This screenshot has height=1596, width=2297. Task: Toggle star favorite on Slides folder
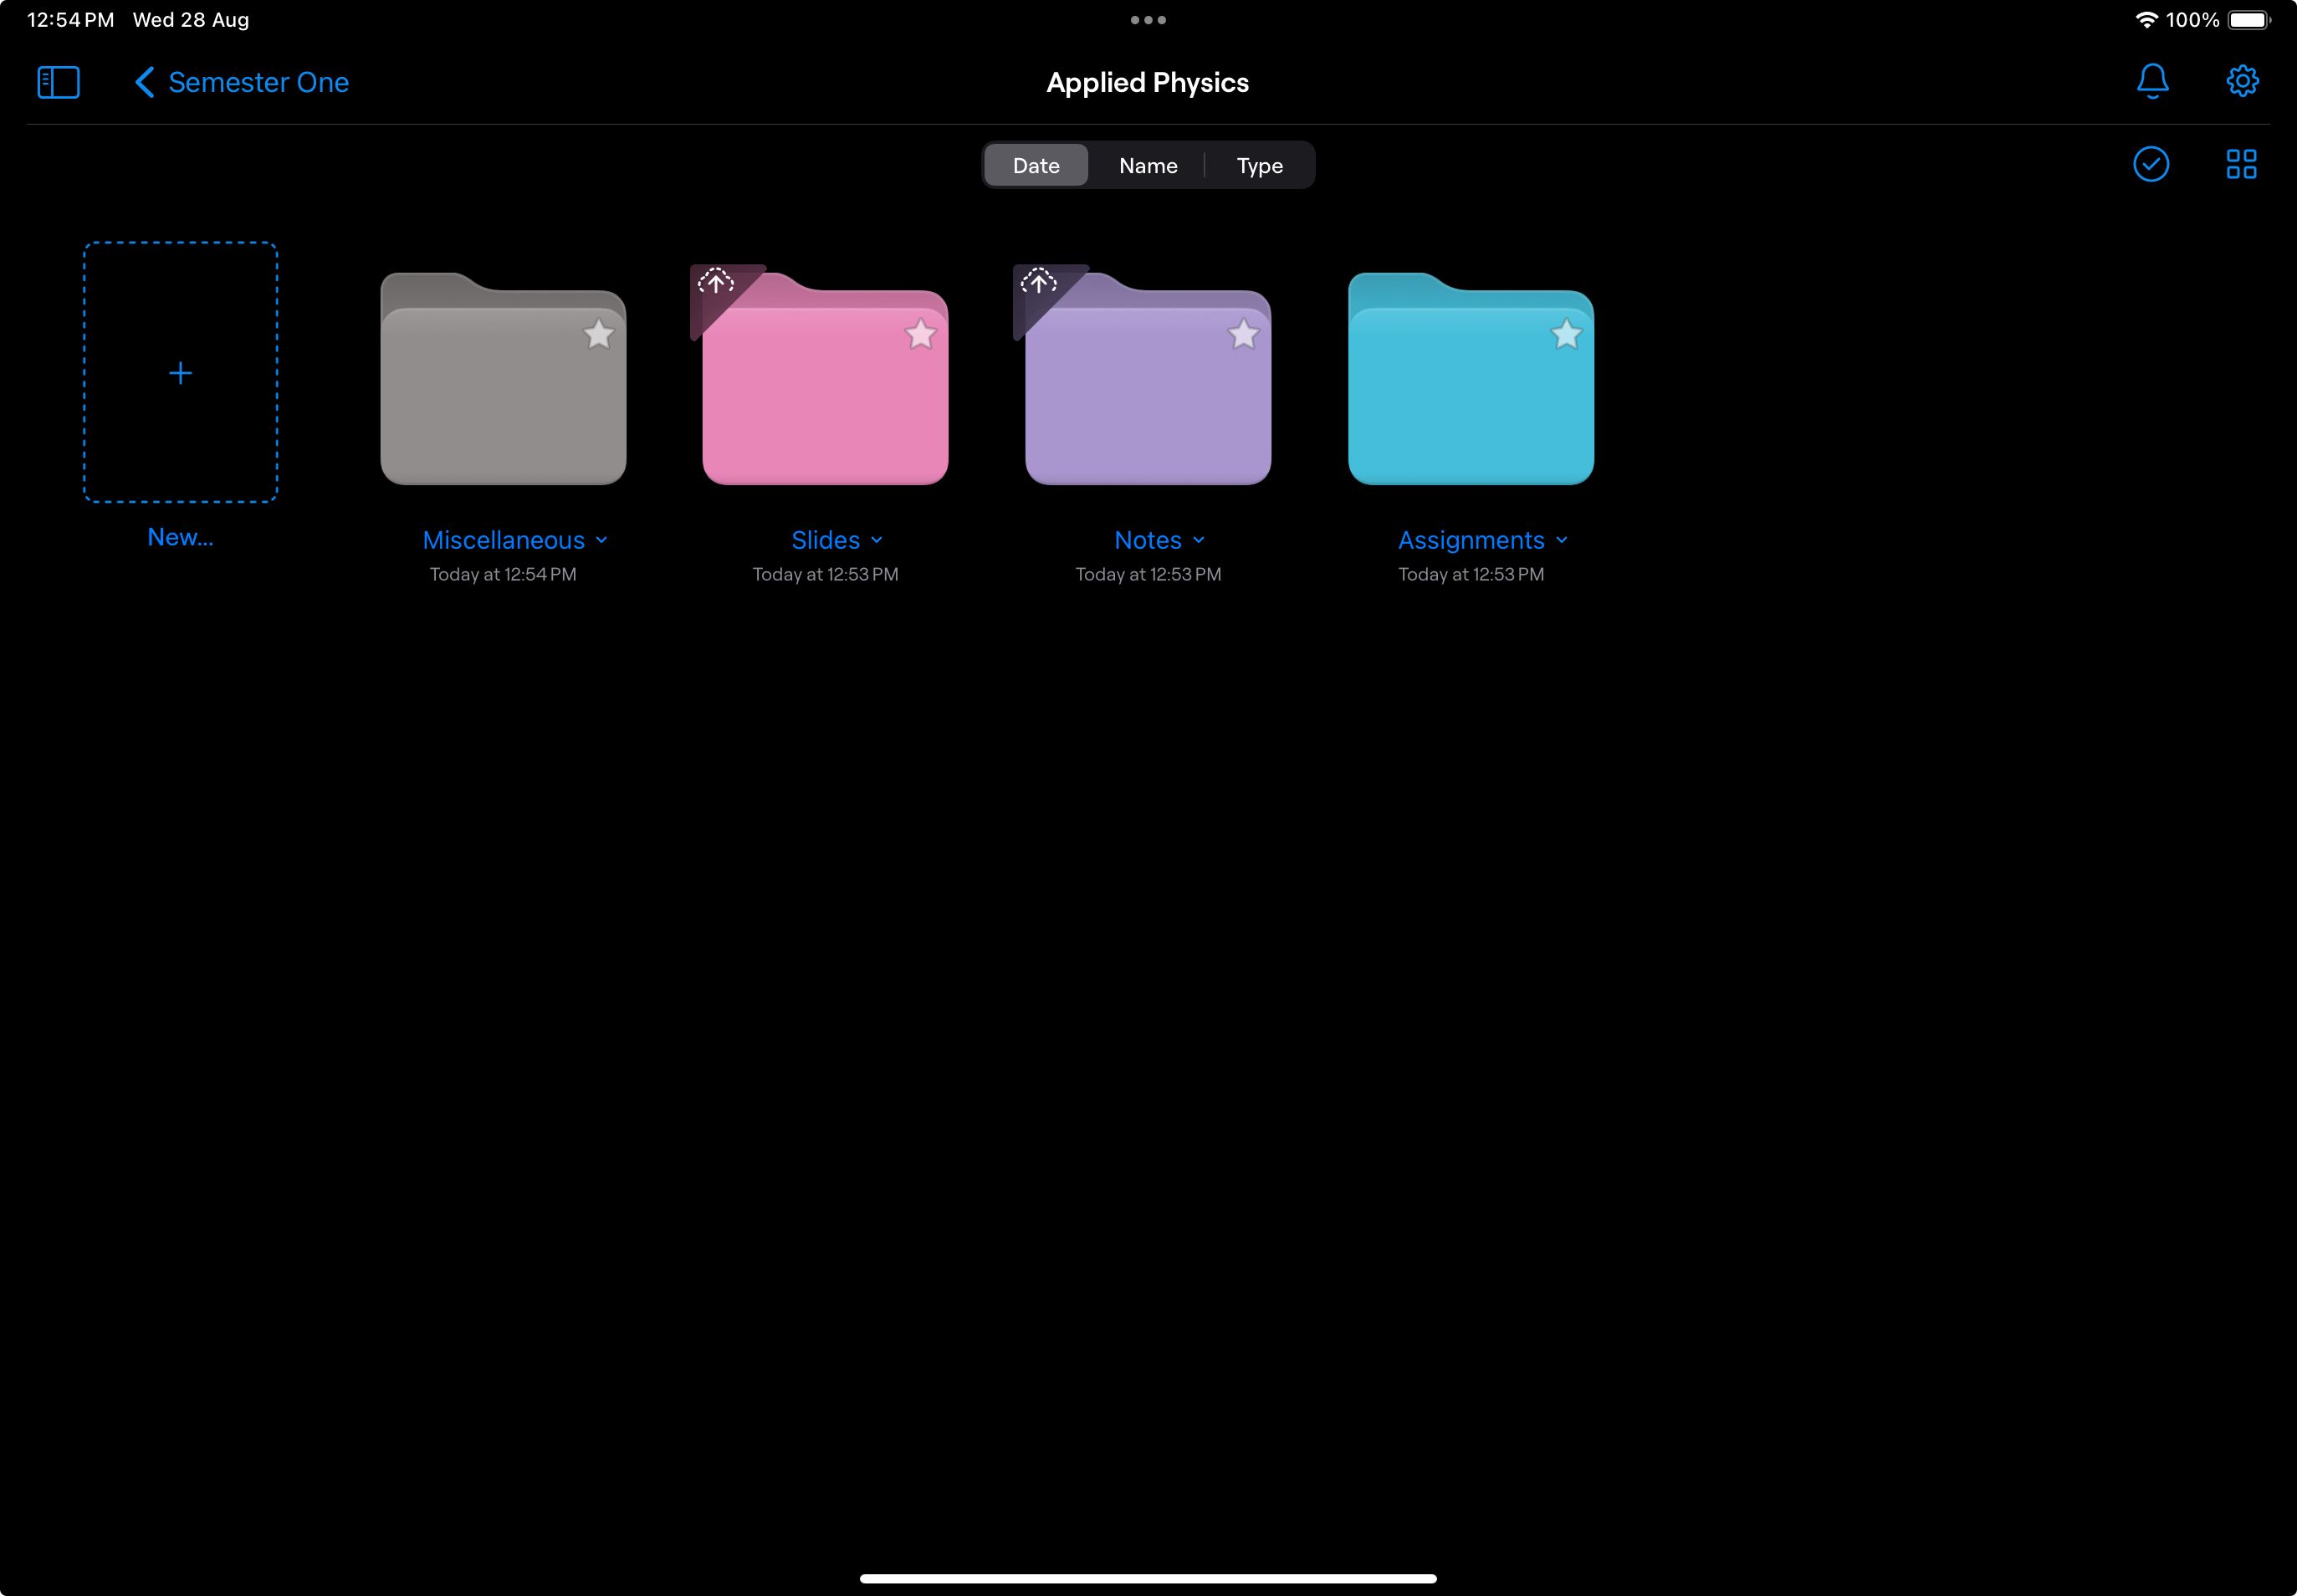coord(920,334)
